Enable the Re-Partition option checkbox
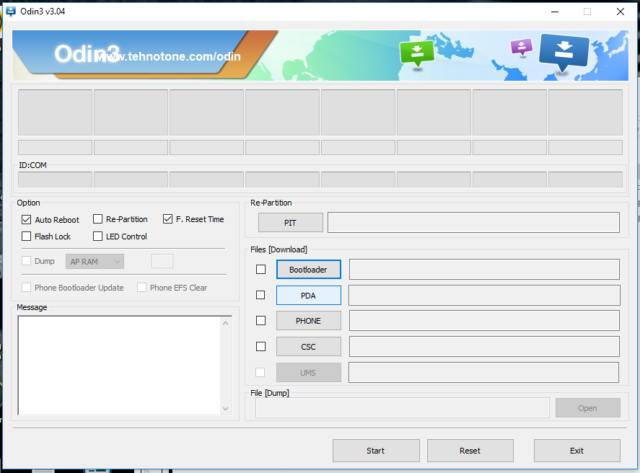 [98, 219]
